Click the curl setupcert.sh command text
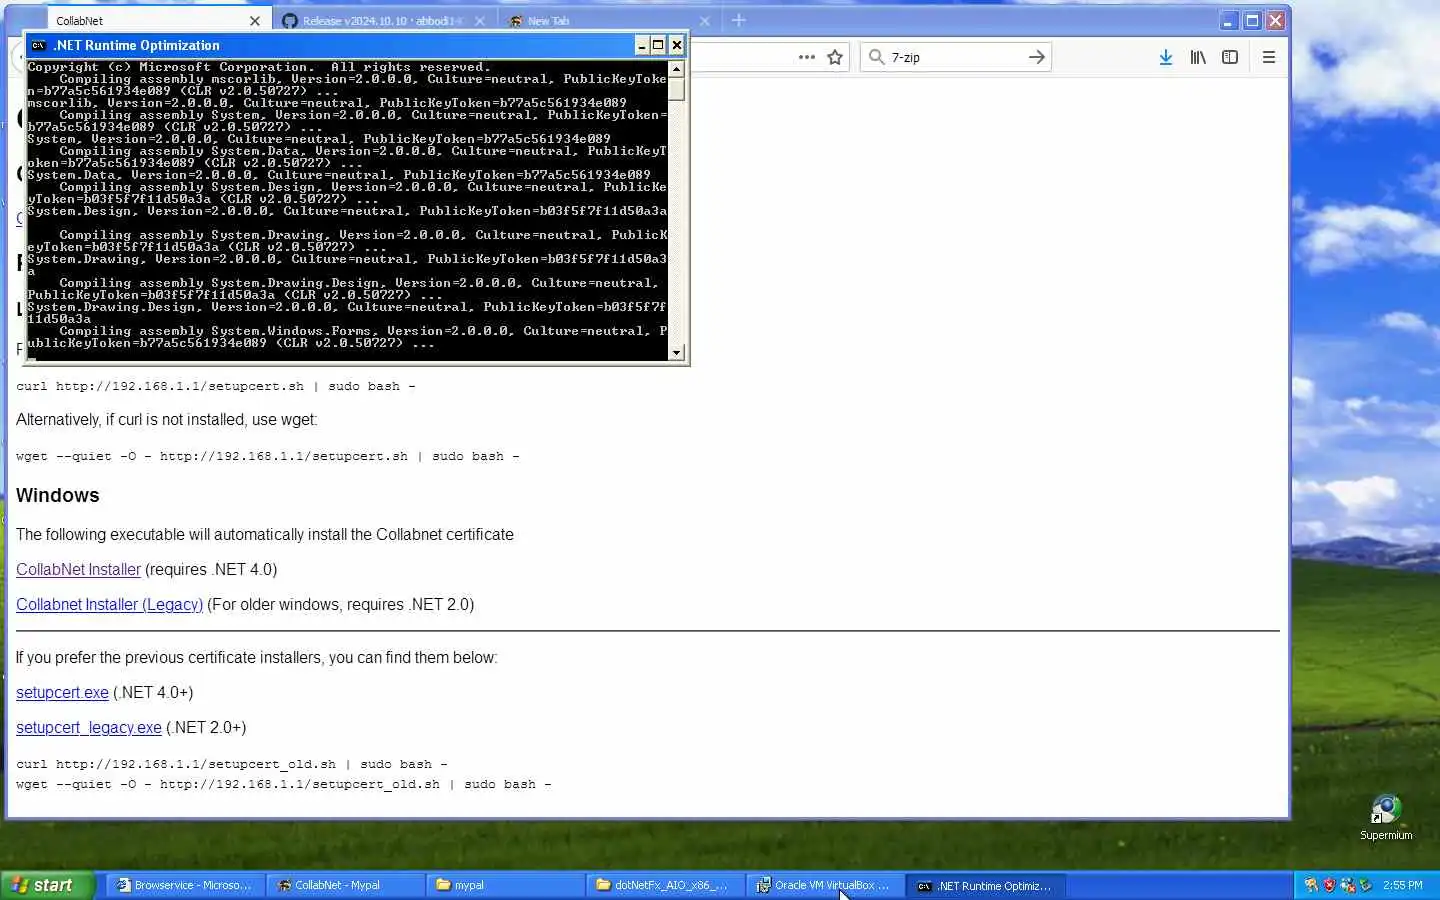The width and height of the screenshot is (1440, 900). [216, 386]
